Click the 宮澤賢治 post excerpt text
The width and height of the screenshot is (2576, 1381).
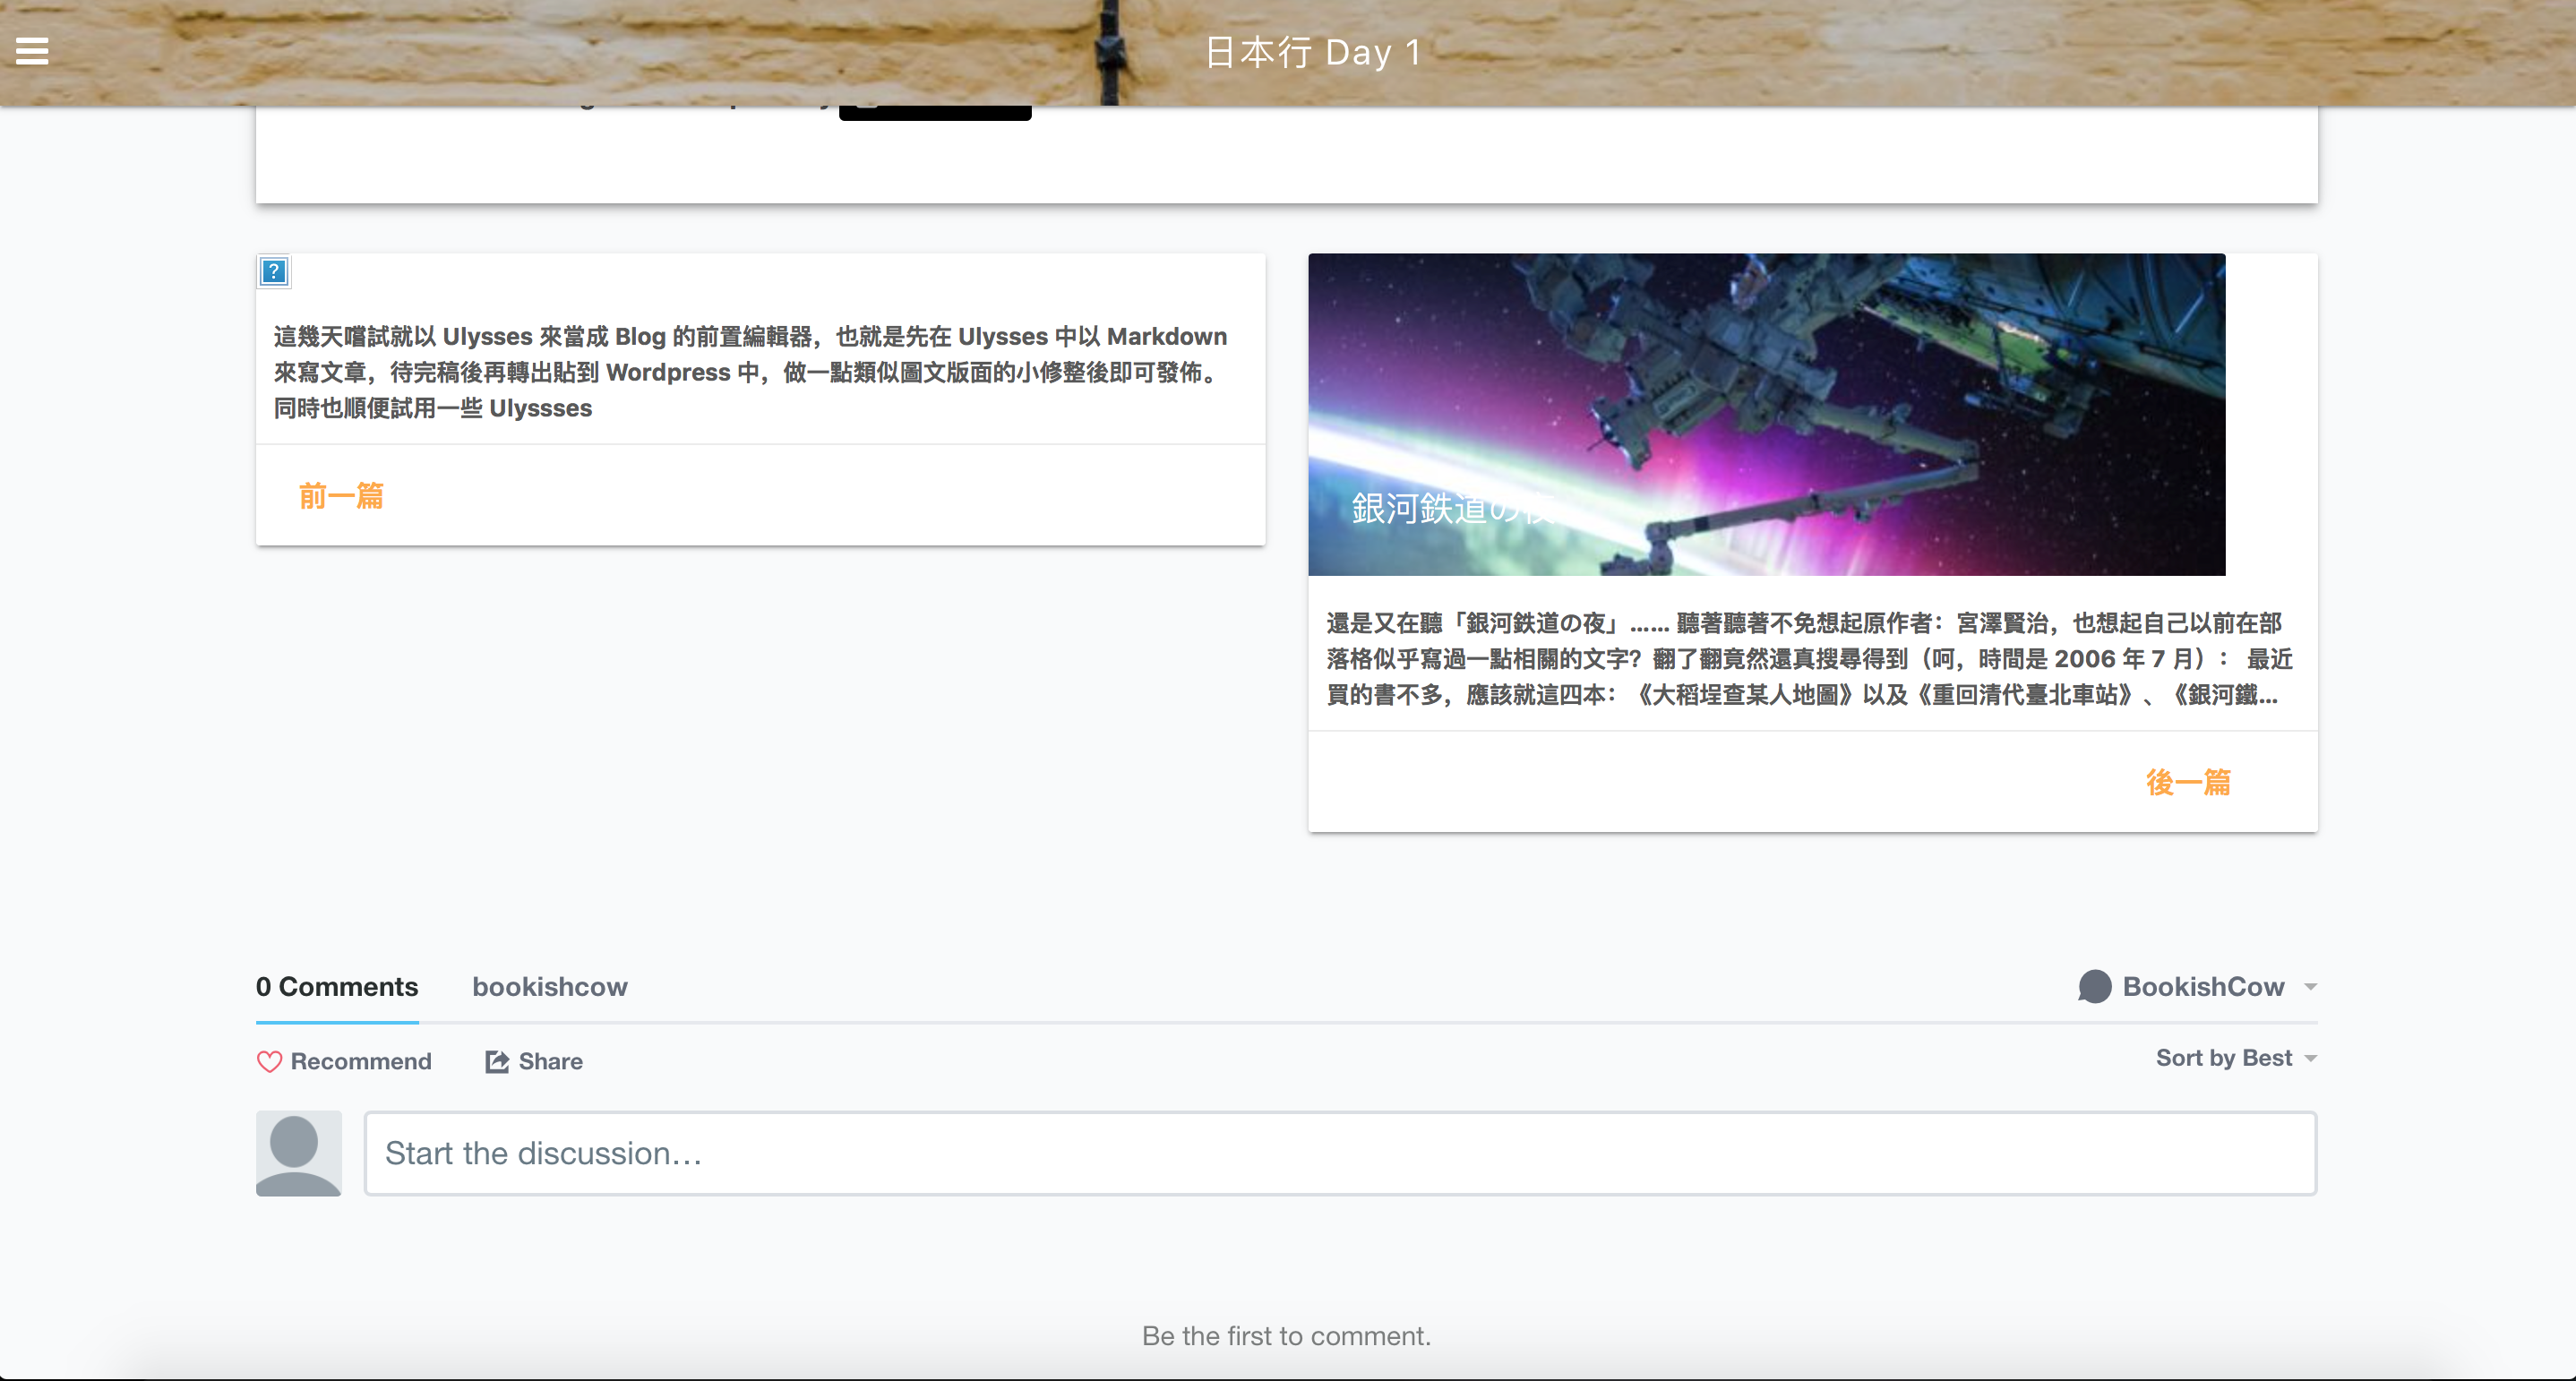coord(1808,659)
